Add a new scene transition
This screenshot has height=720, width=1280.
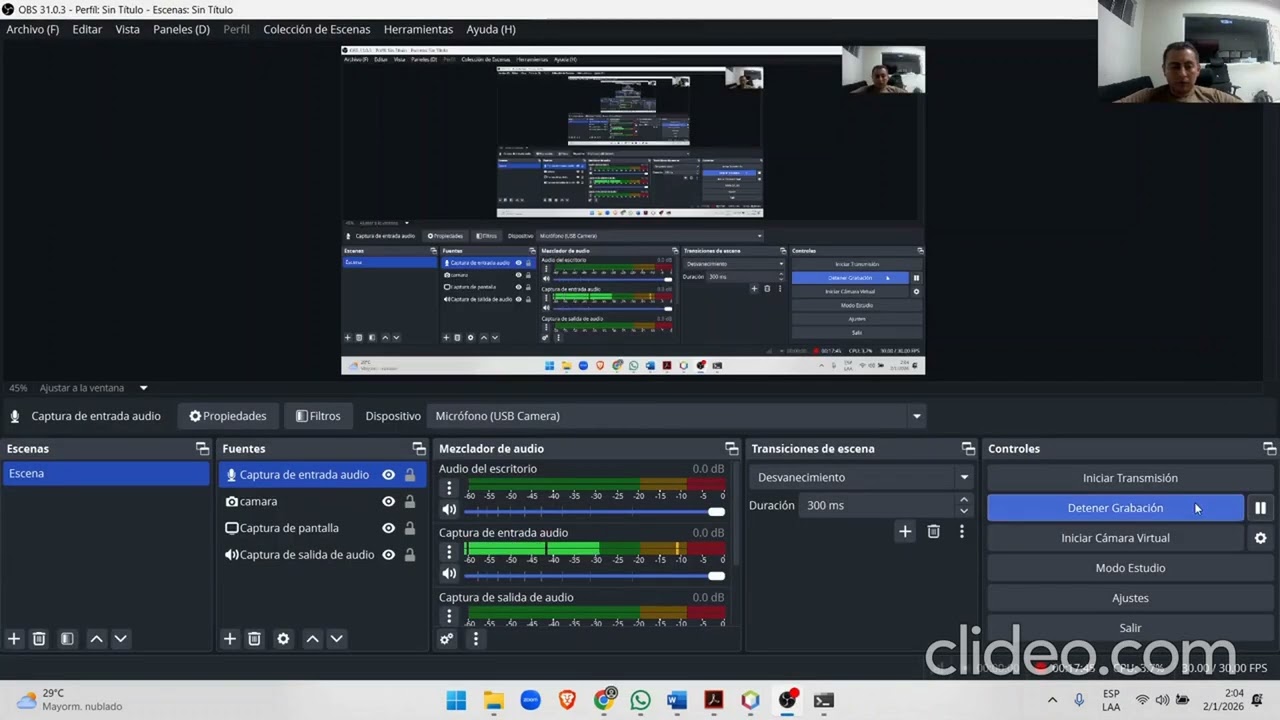click(x=905, y=532)
